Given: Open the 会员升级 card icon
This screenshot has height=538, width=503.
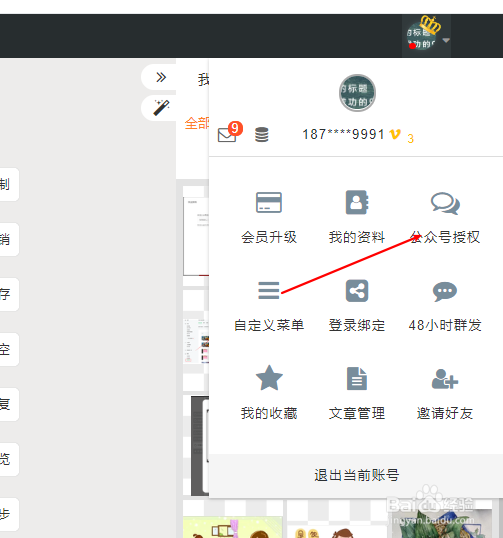Looking at the screenshot, I should click(269, 202).
